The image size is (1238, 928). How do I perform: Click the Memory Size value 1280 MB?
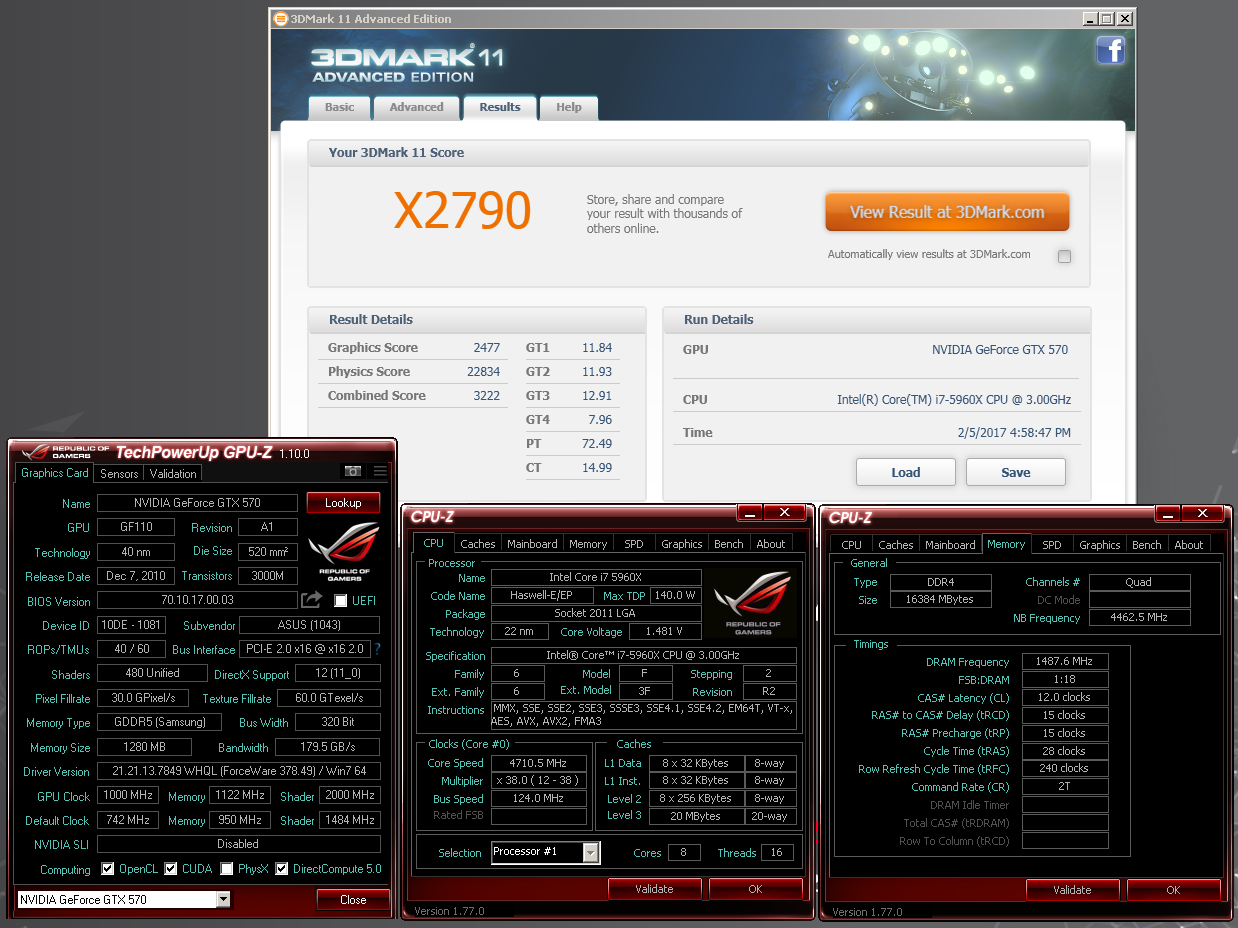click(x=145, y=747)
